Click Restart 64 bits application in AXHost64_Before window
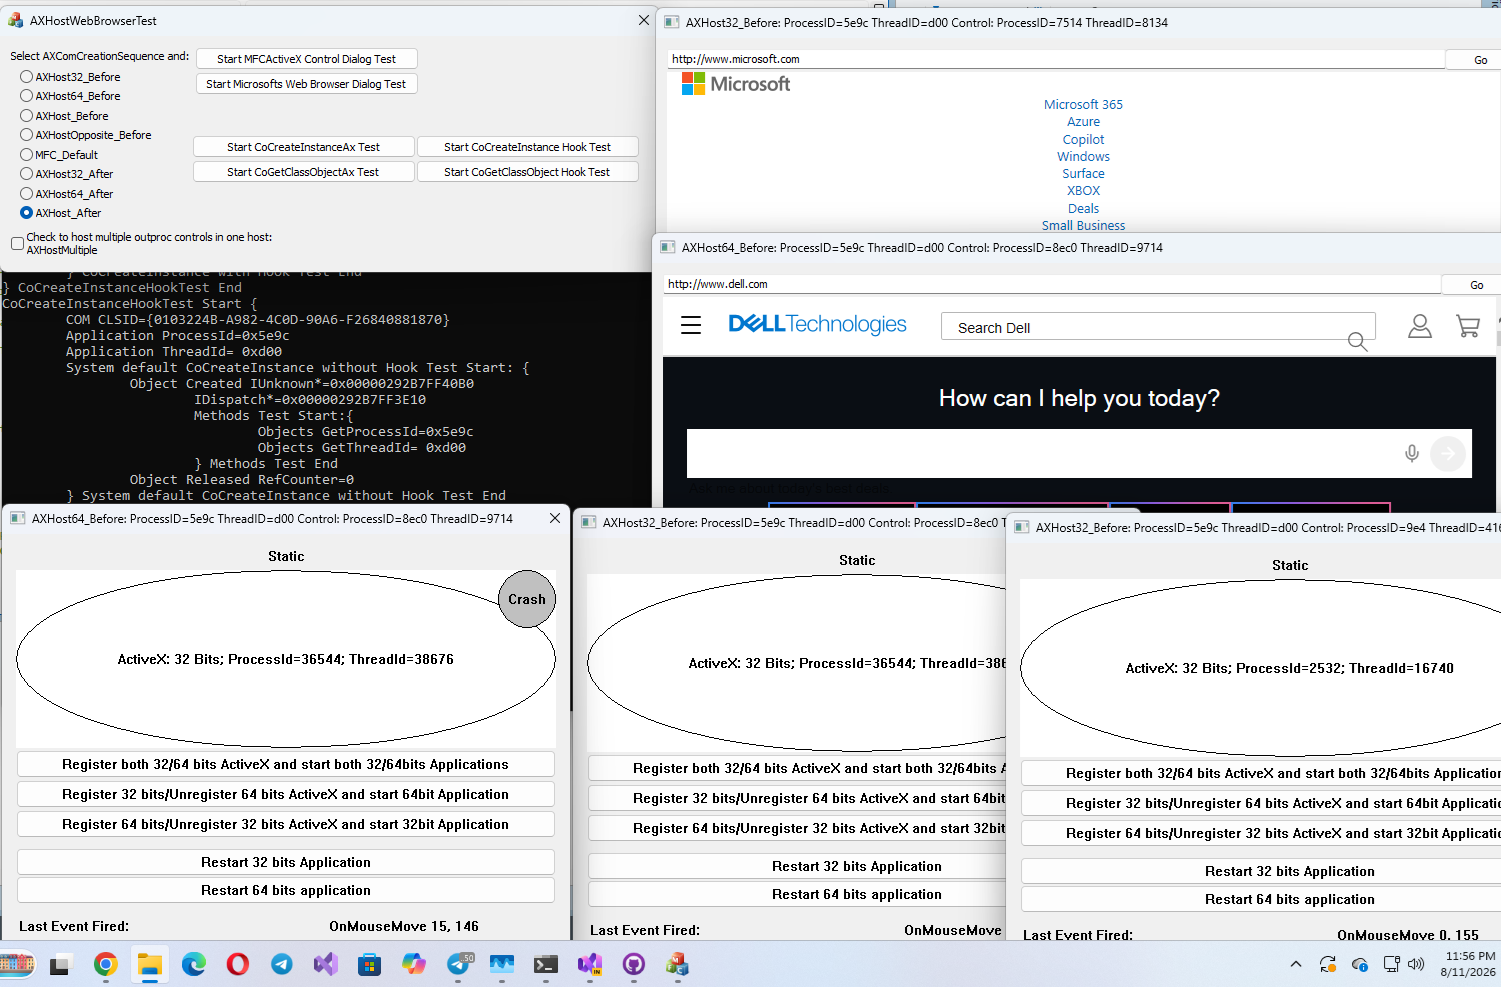Screen dimensions: 1501x987 (286, 890)
